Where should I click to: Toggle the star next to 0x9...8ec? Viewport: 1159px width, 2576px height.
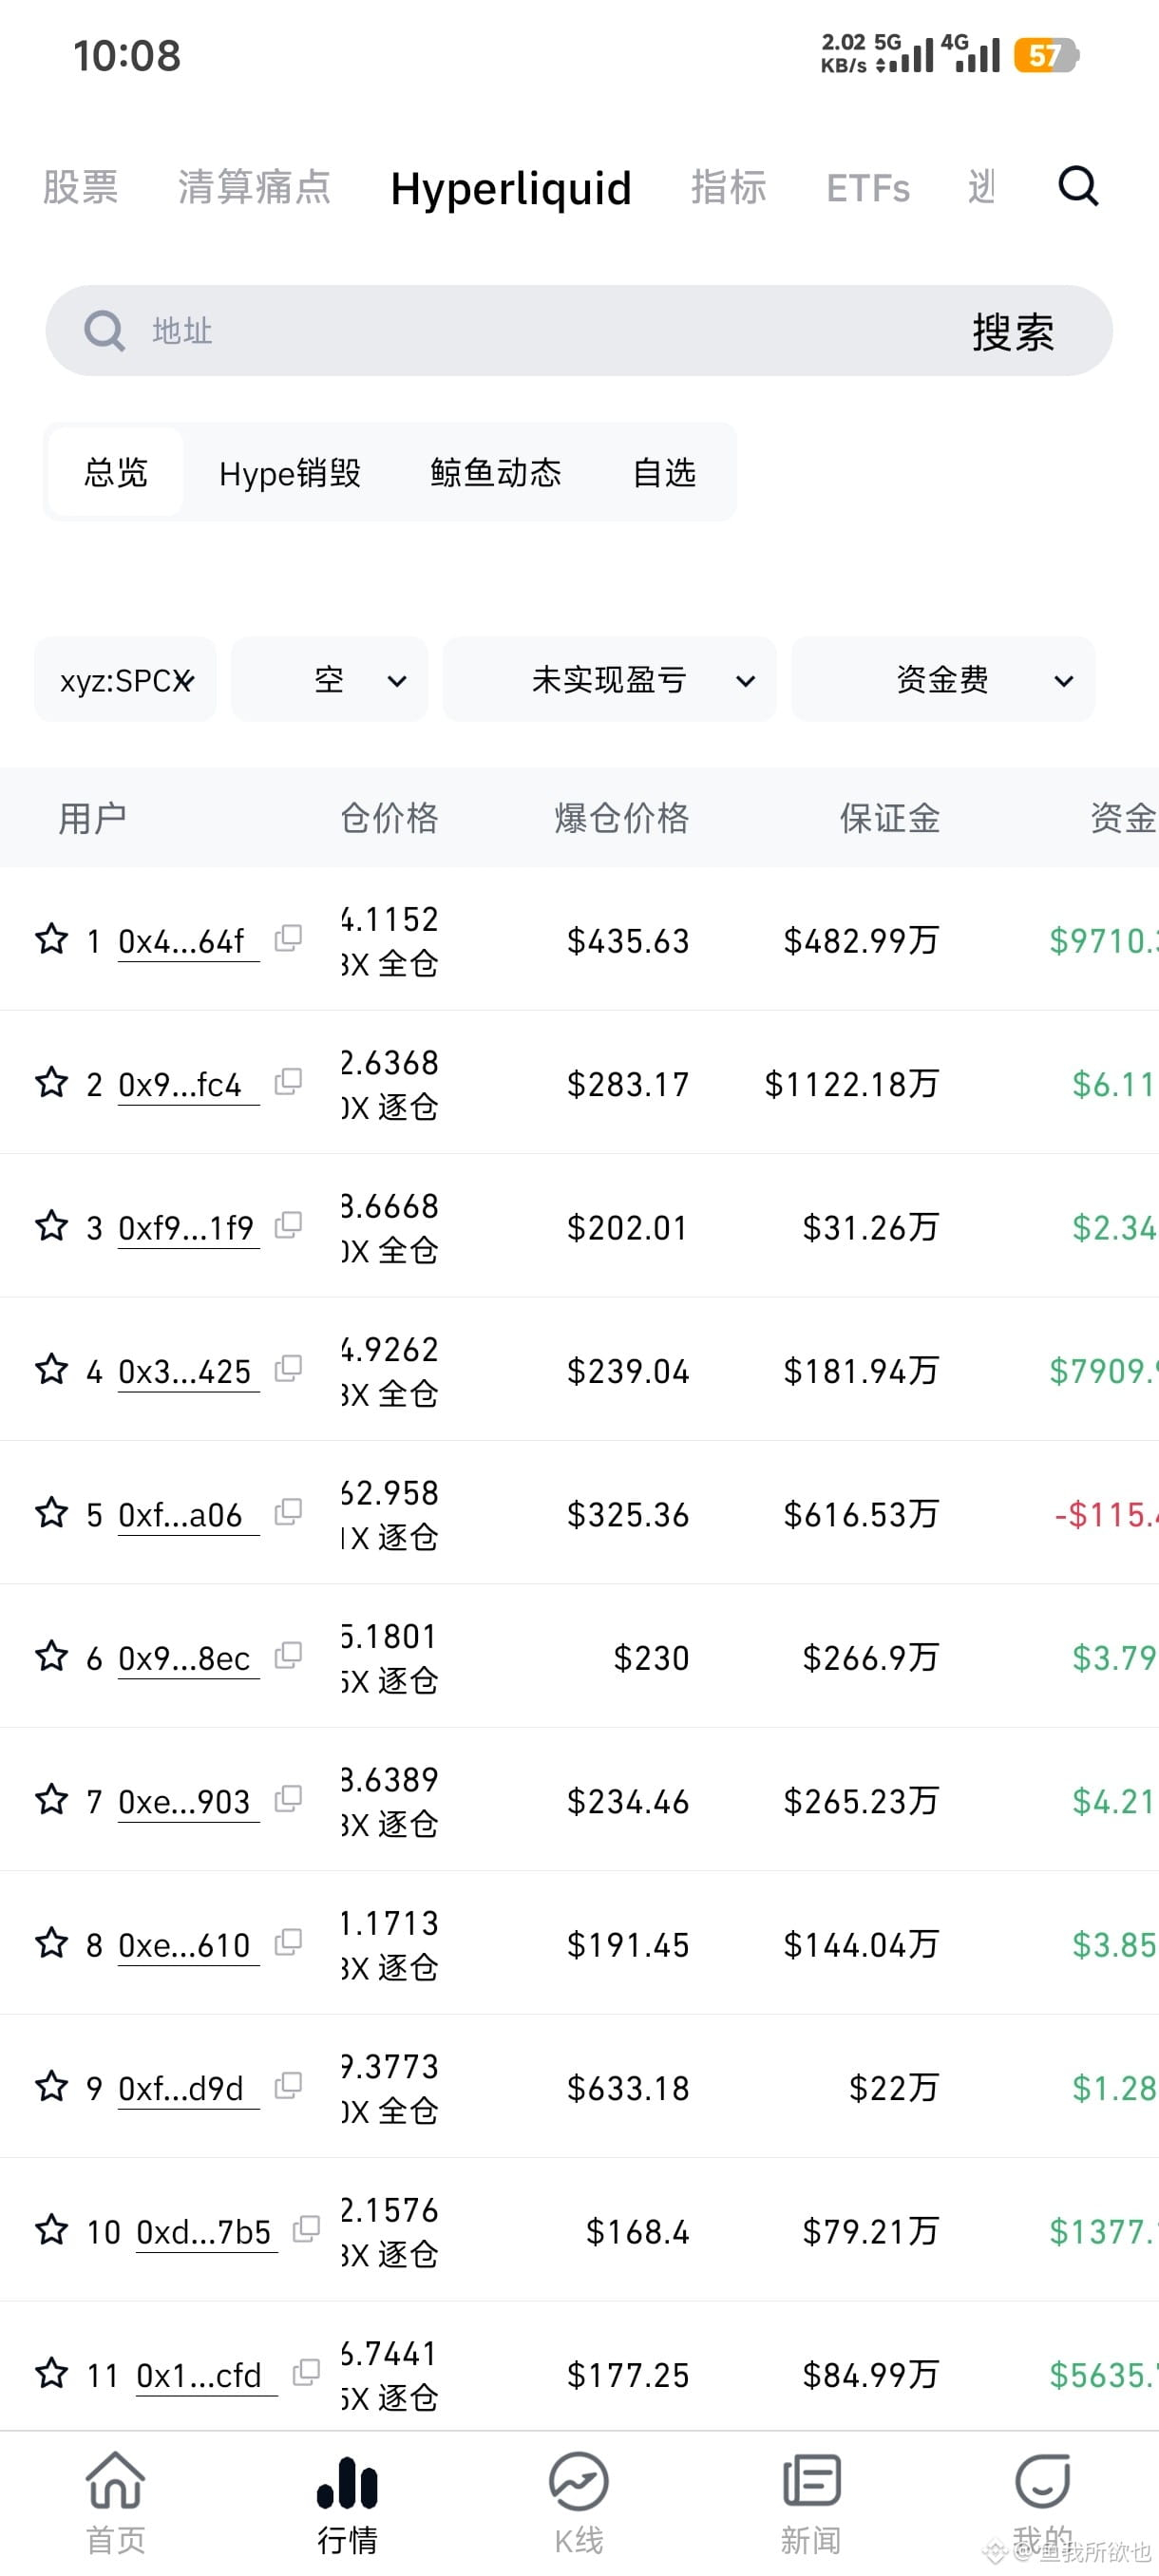52,1656
